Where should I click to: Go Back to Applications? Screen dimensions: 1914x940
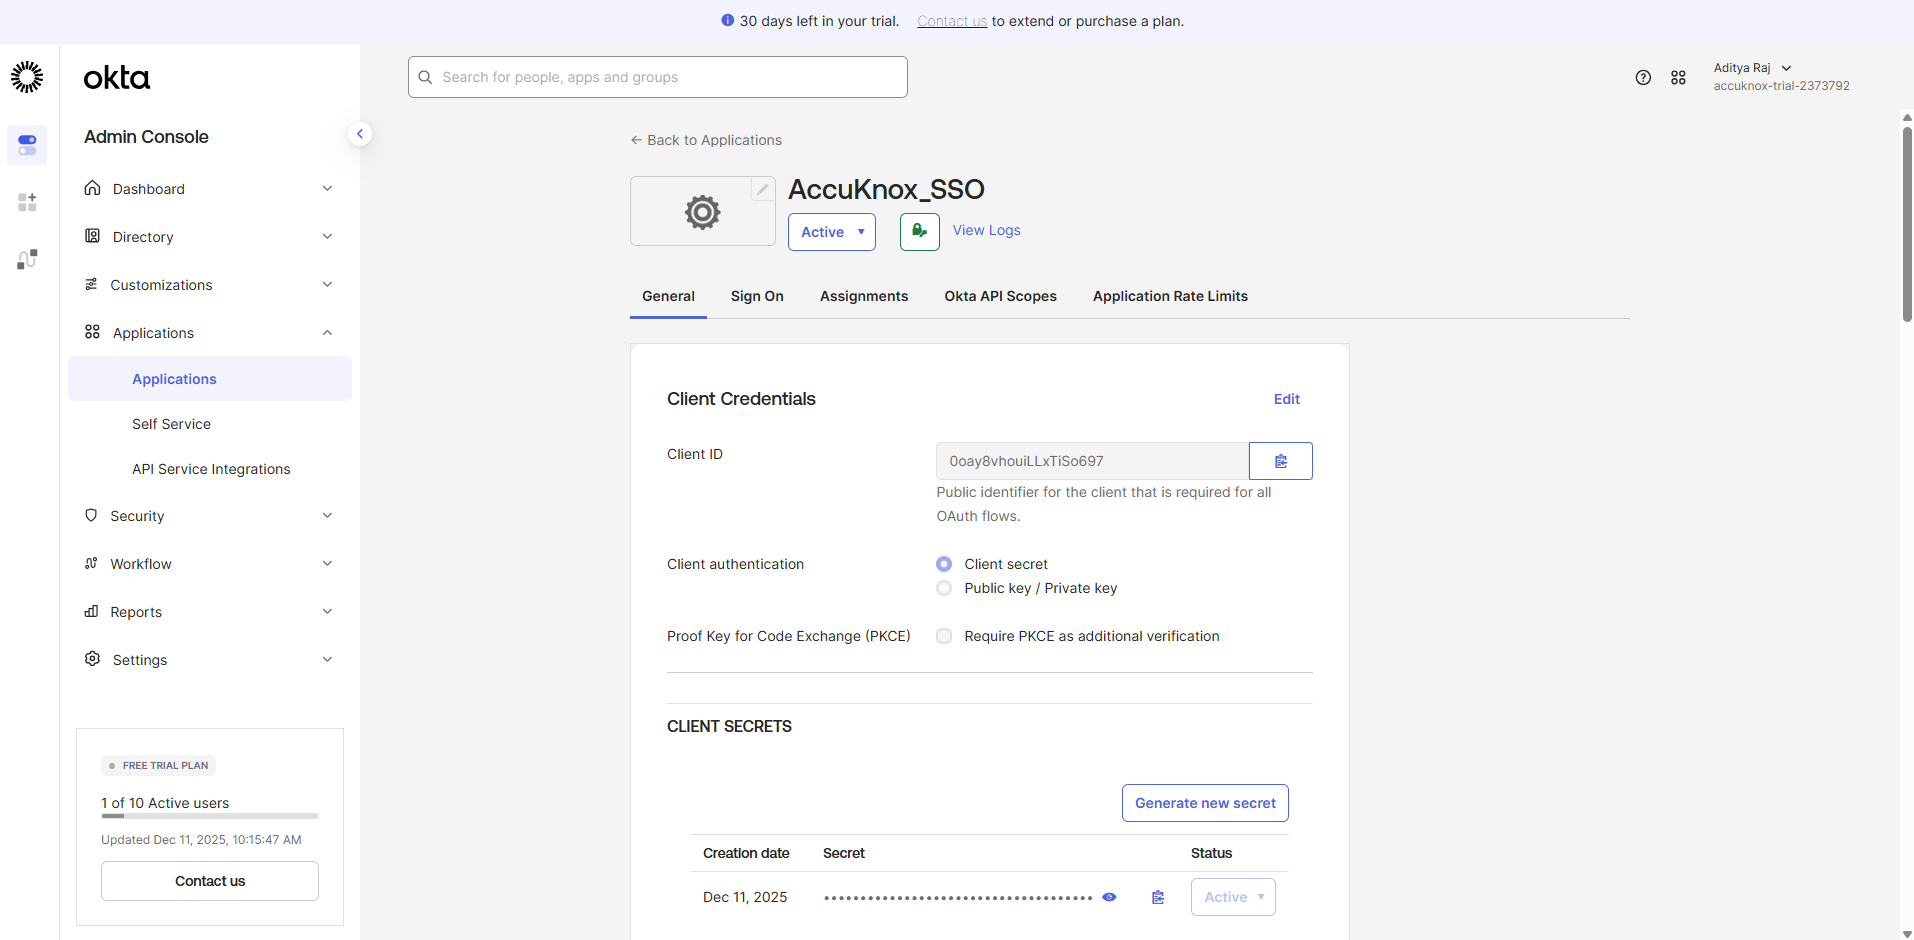coord(706,140)
